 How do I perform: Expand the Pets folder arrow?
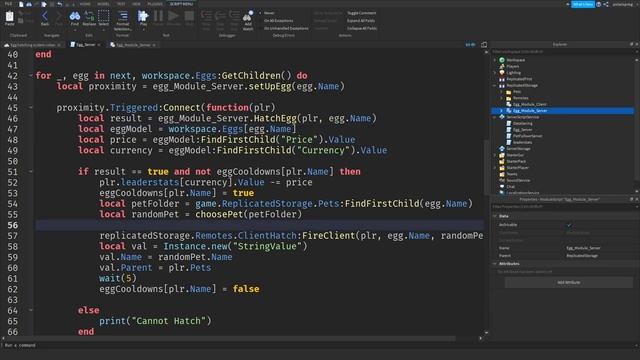pos(502,92)
